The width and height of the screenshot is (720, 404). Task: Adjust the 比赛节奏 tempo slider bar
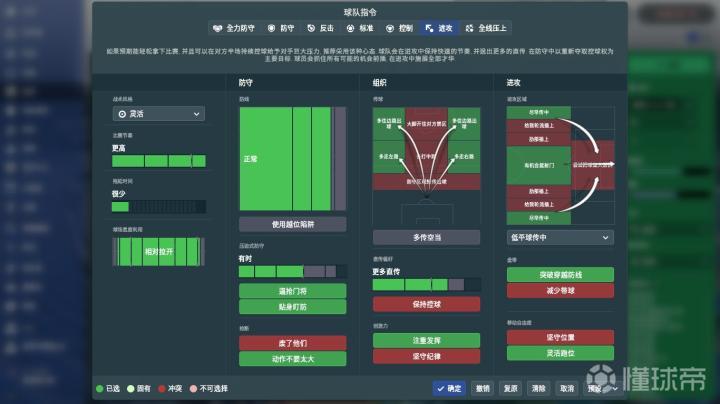pos(159,161)
